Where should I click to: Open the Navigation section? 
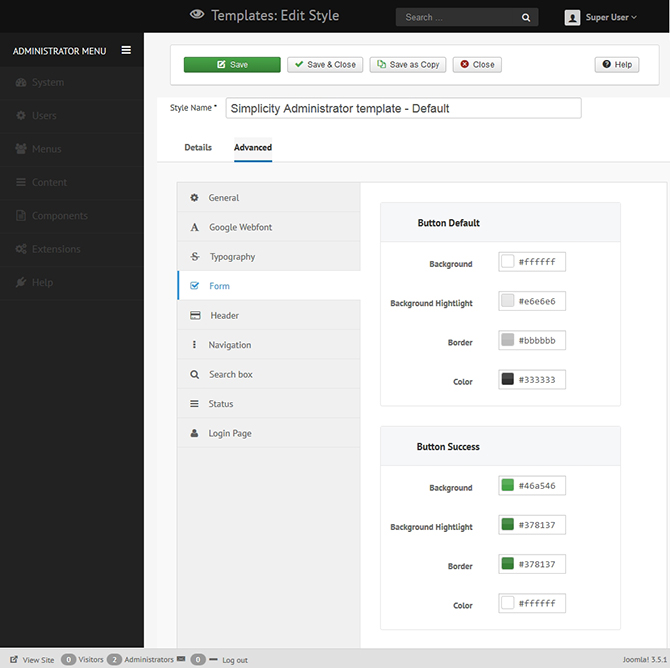269,345
